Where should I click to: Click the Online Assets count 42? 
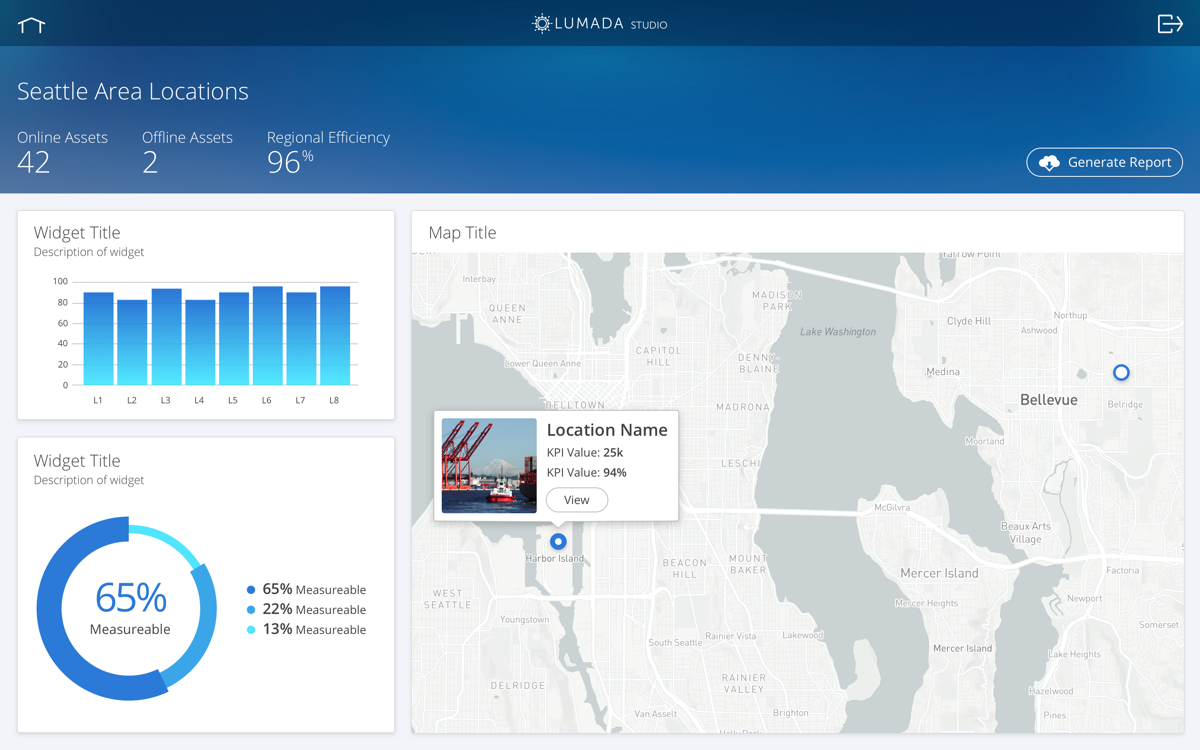click(x=34, y=162)
